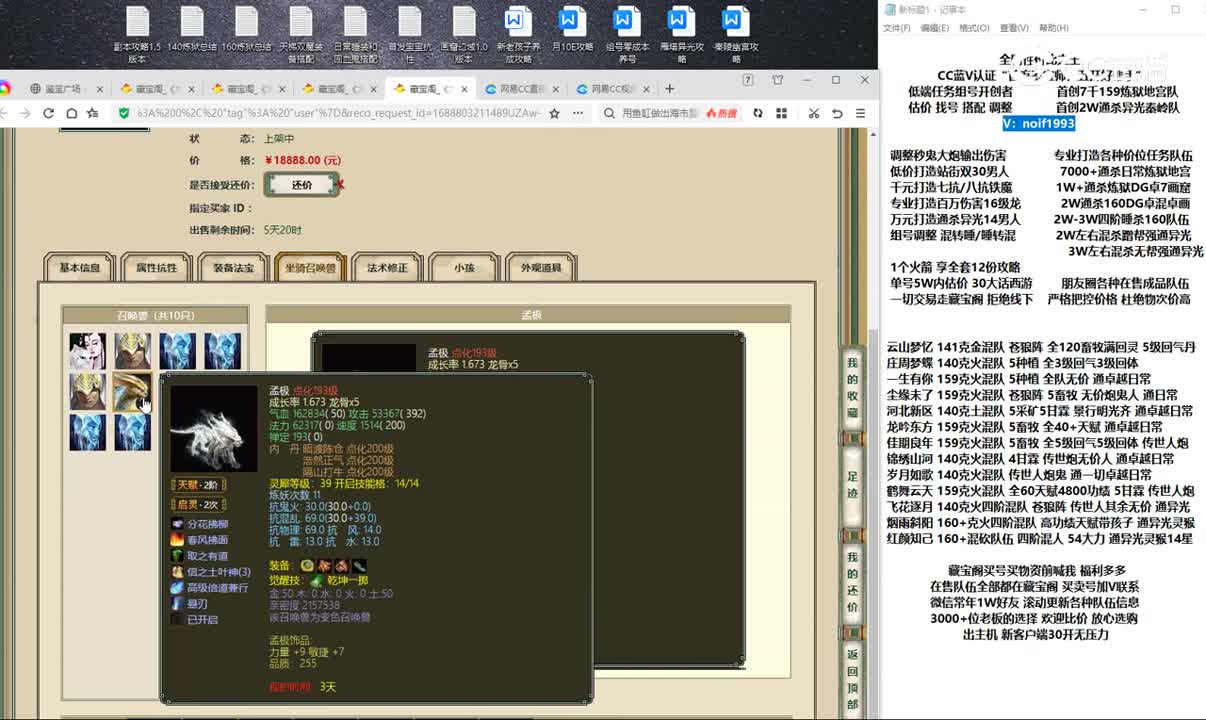This screenshot has height=720, width=1206.
Task: Click the first equipment icon beside 装备
Action: click(x=306, y=566)
